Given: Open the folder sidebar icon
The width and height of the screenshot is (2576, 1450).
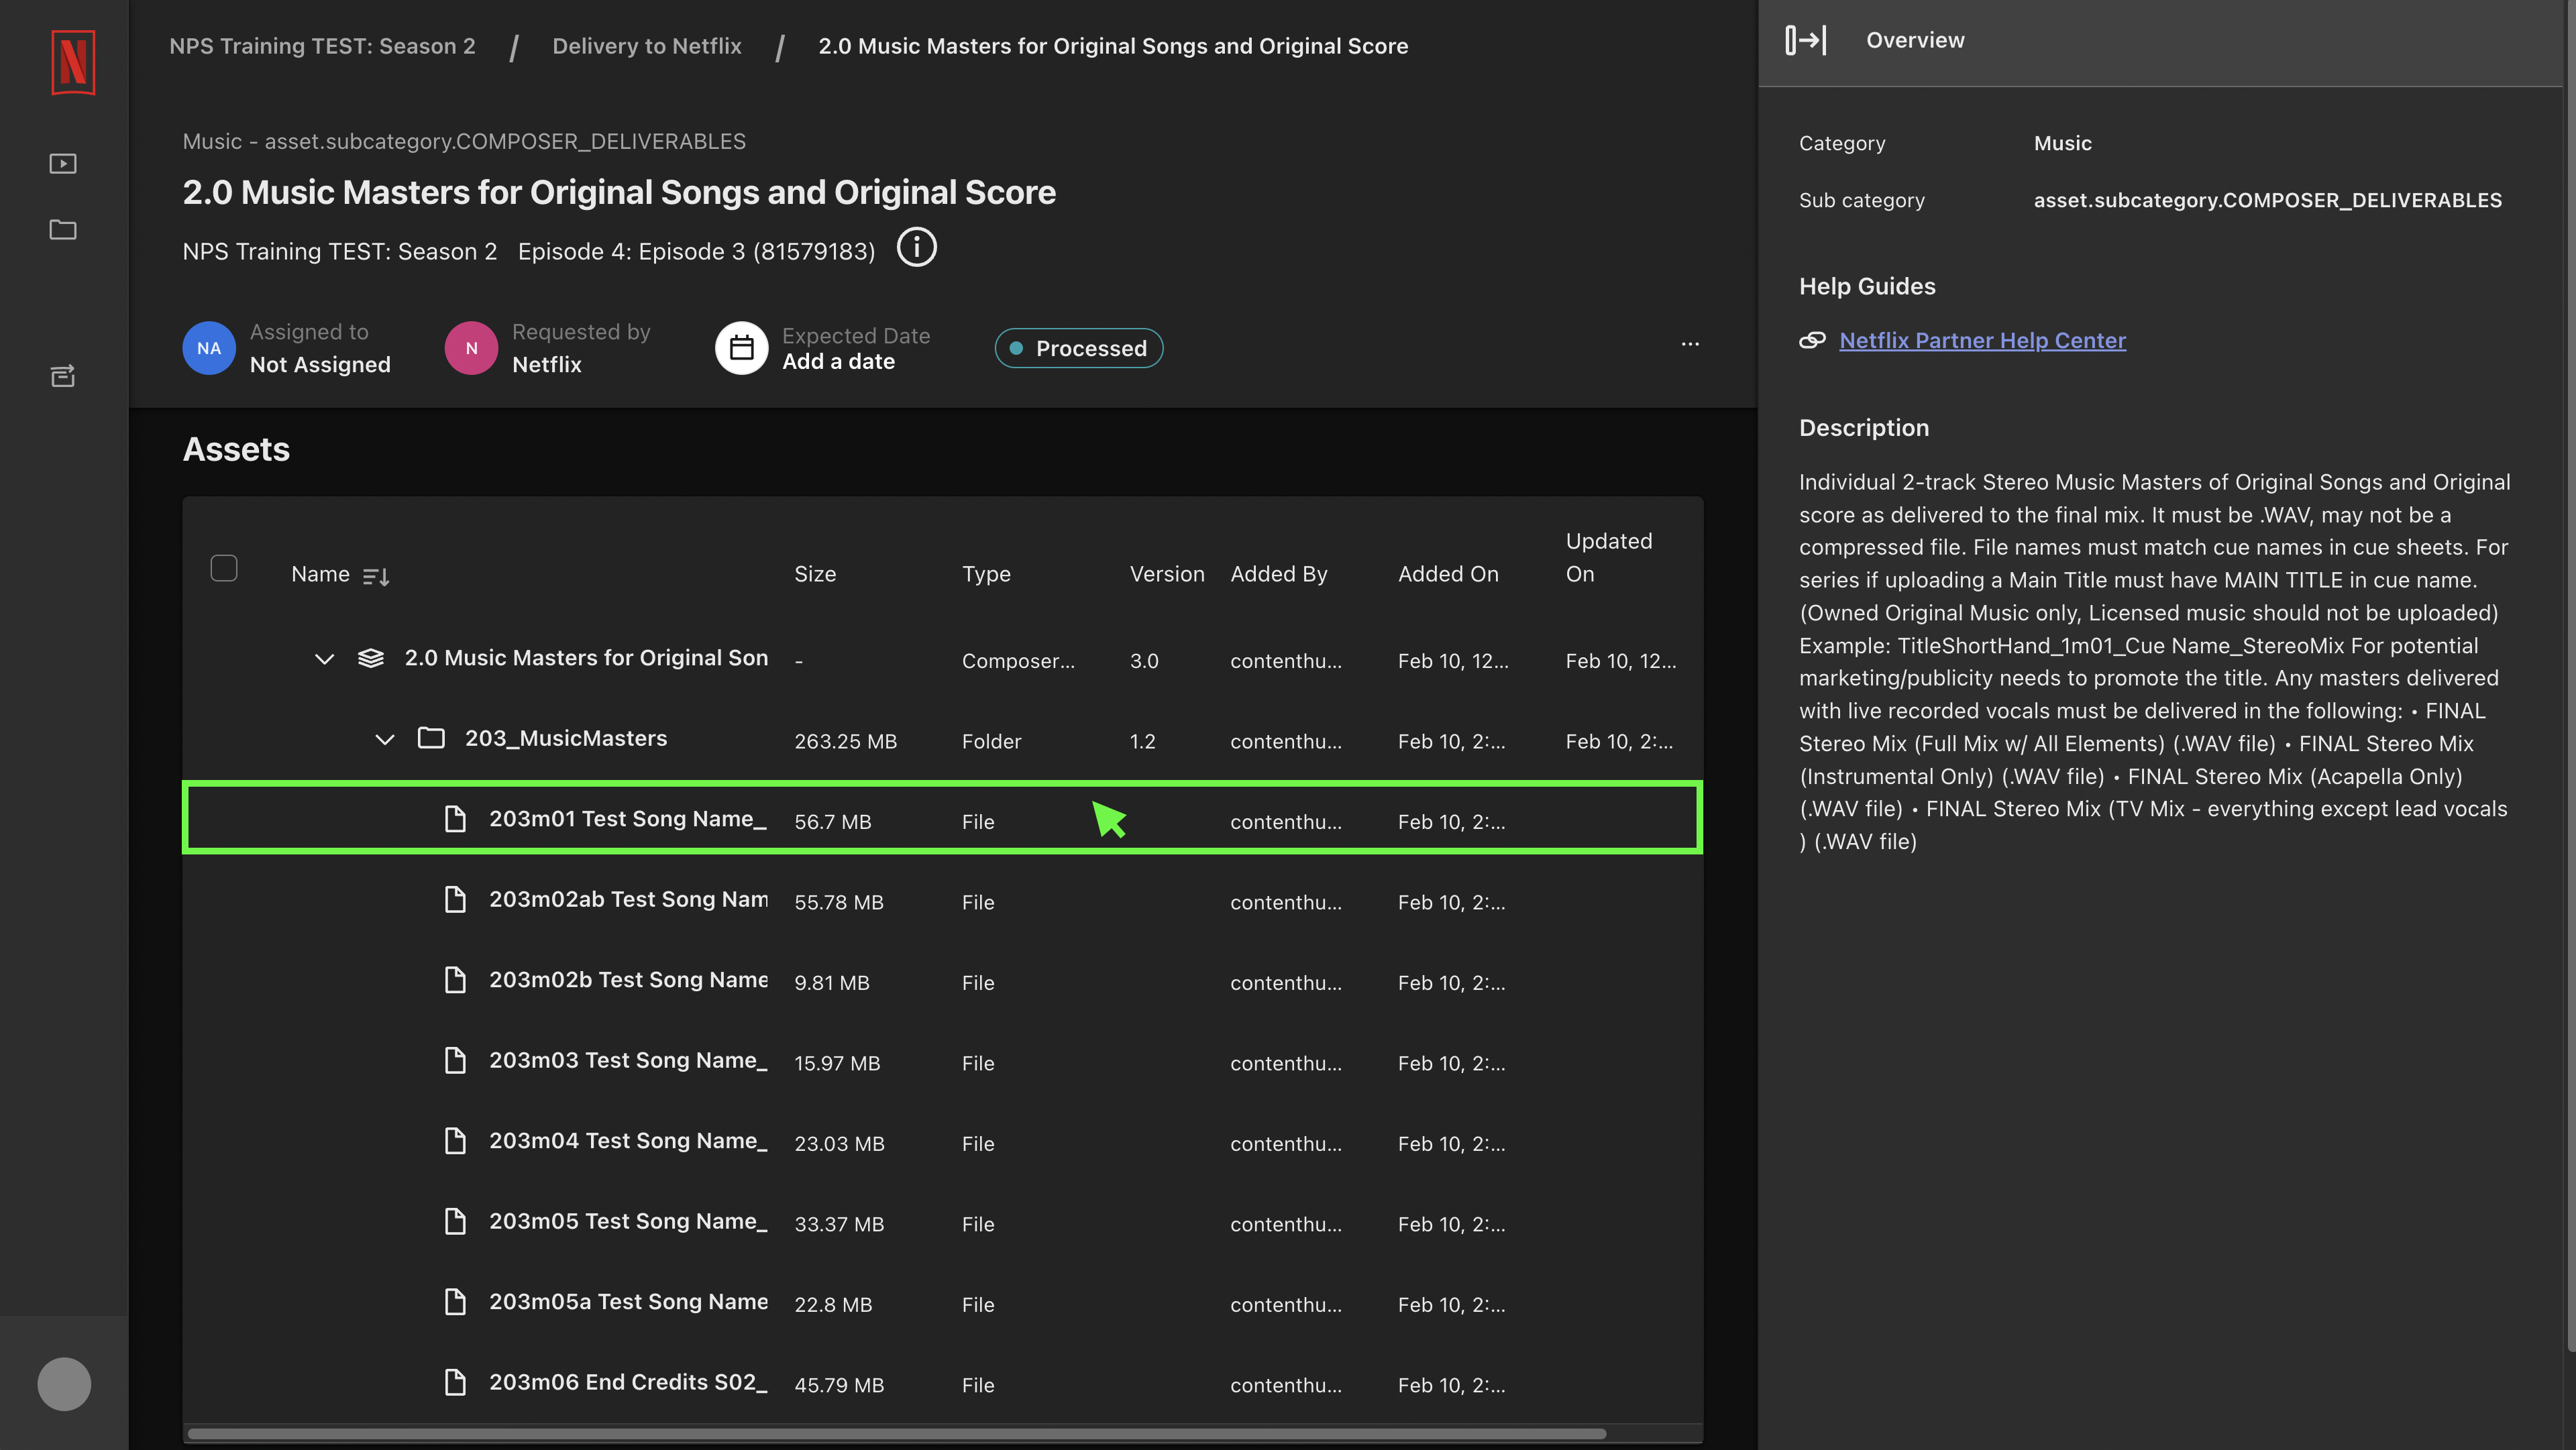Looking at the screenshot, I should click(63, 229).
